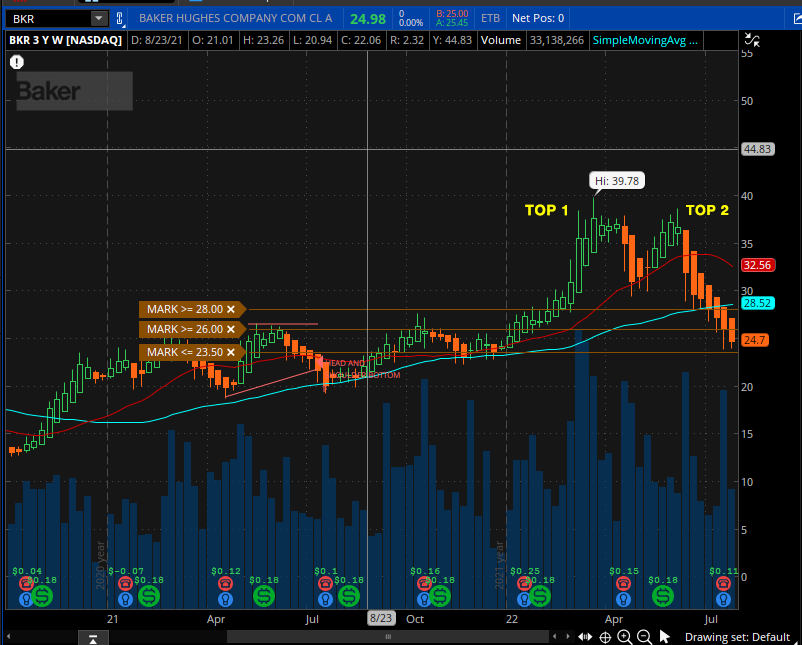Image resolution: width=802 pixels, height=645 pixels.
Task: Remove the MARK >= 26.00 alert
Action: click(231, 330)
